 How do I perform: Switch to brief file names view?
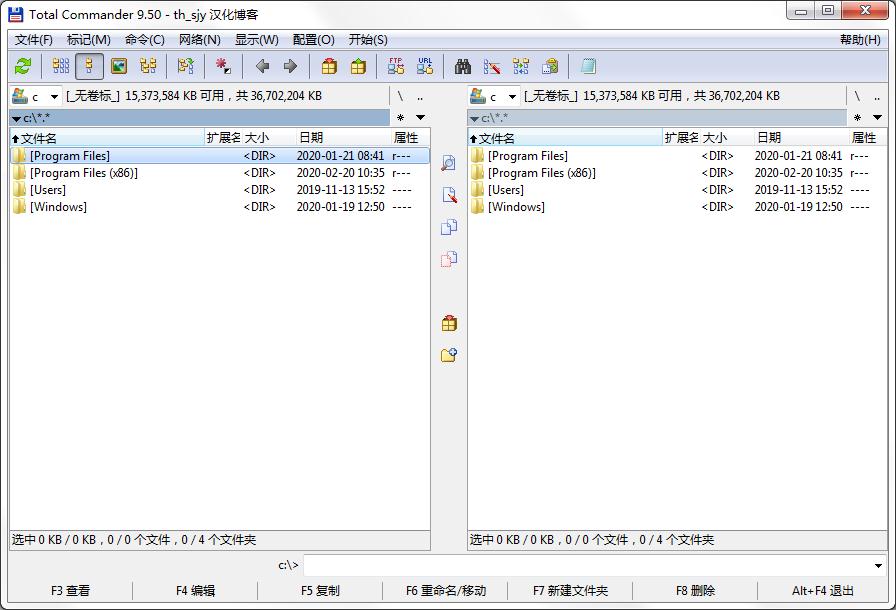click(x=61, y=66)
